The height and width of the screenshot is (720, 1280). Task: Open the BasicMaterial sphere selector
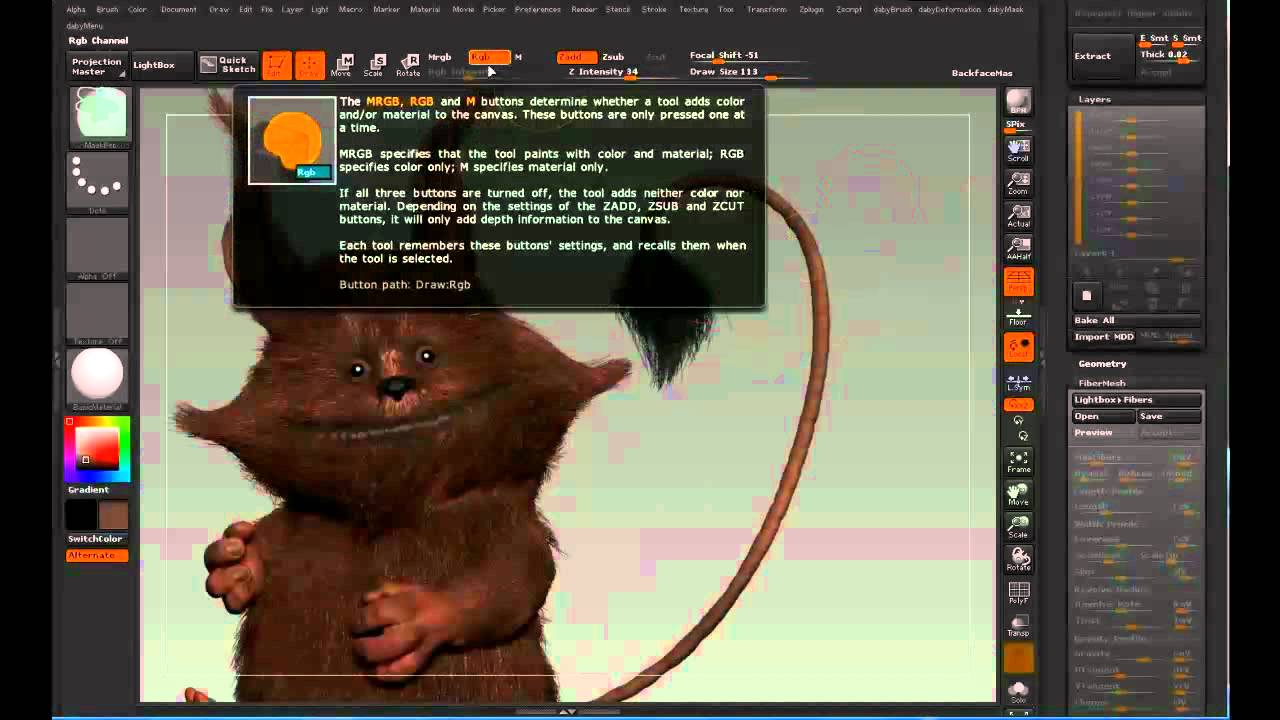[x=98, y=379]
